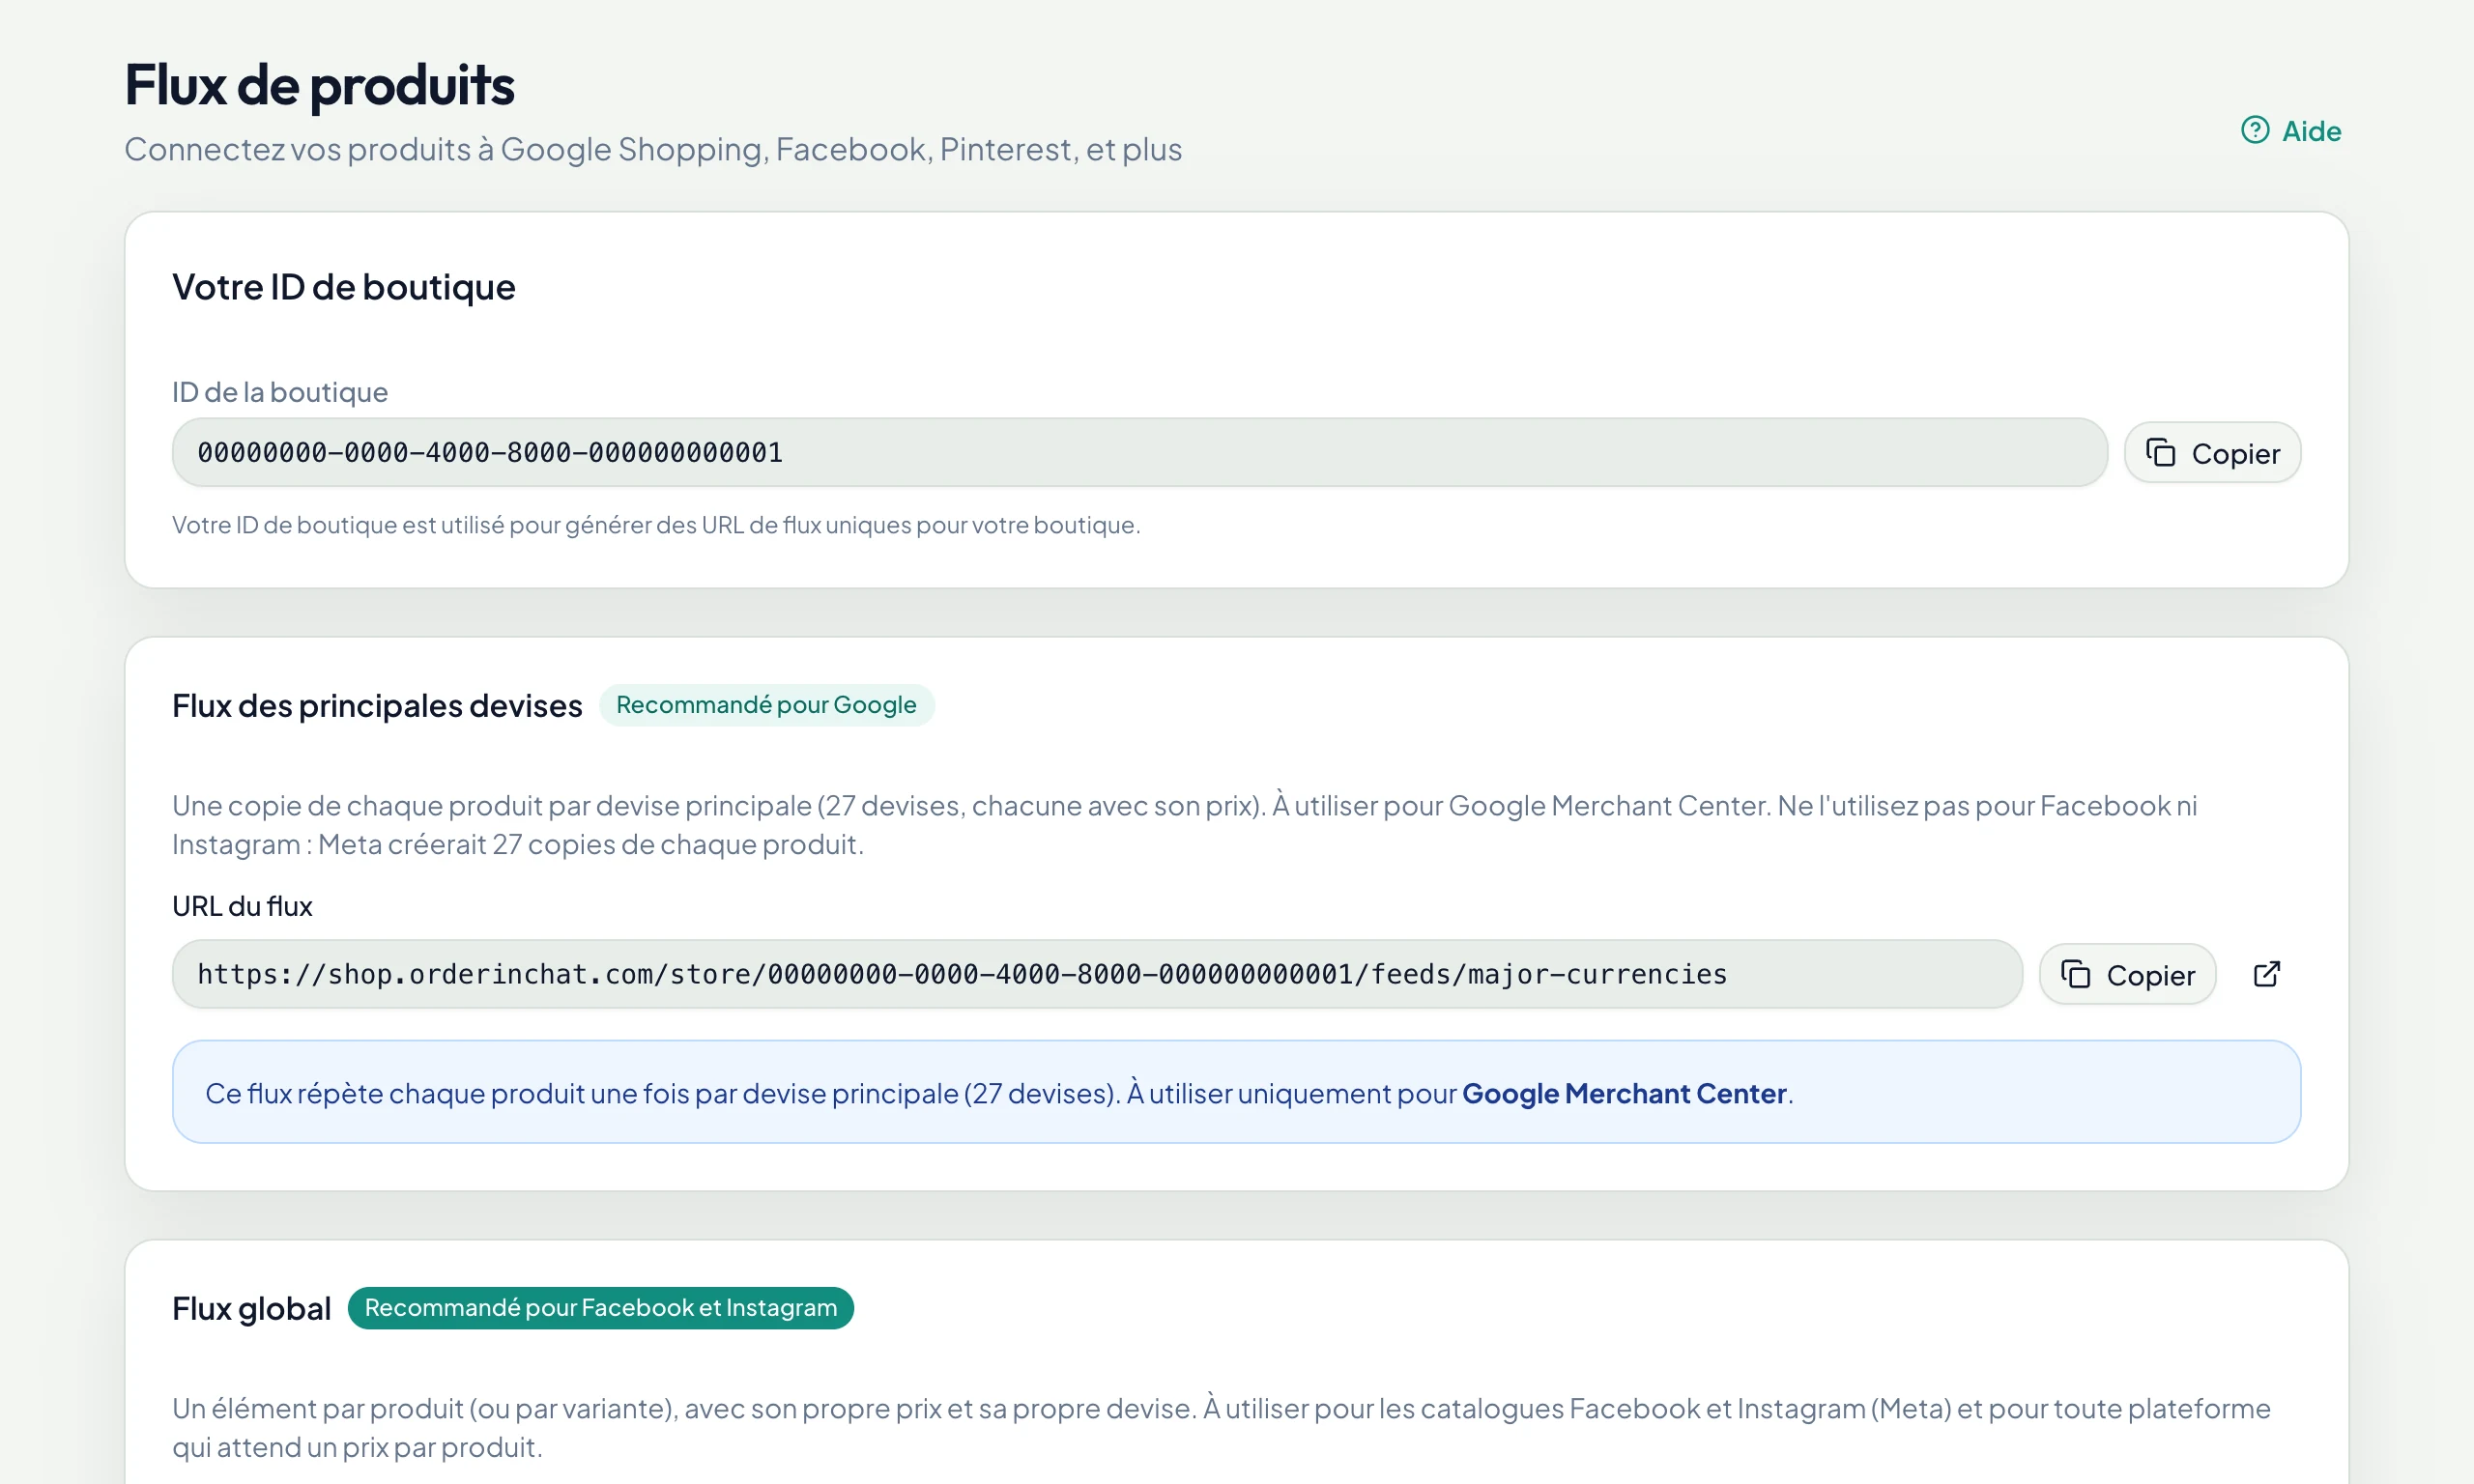Copy the major-currencies feed URL
Screen dimensions: 2474x1484
point(2127,974)
